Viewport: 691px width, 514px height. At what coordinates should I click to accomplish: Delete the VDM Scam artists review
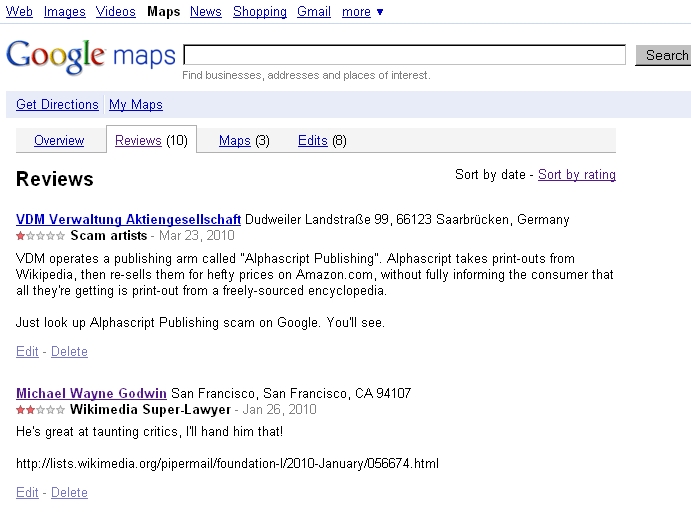69,352
